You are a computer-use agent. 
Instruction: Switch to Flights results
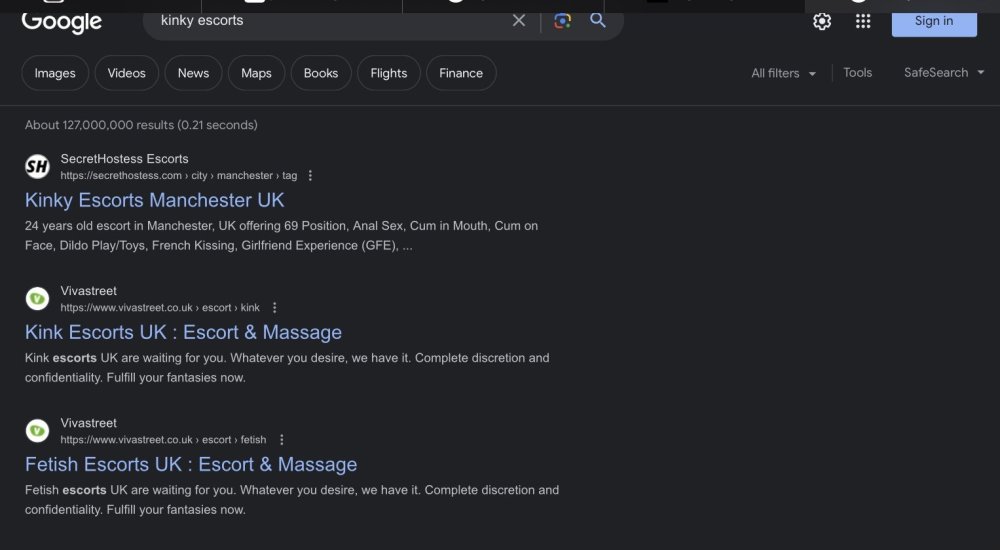[388, 73]
